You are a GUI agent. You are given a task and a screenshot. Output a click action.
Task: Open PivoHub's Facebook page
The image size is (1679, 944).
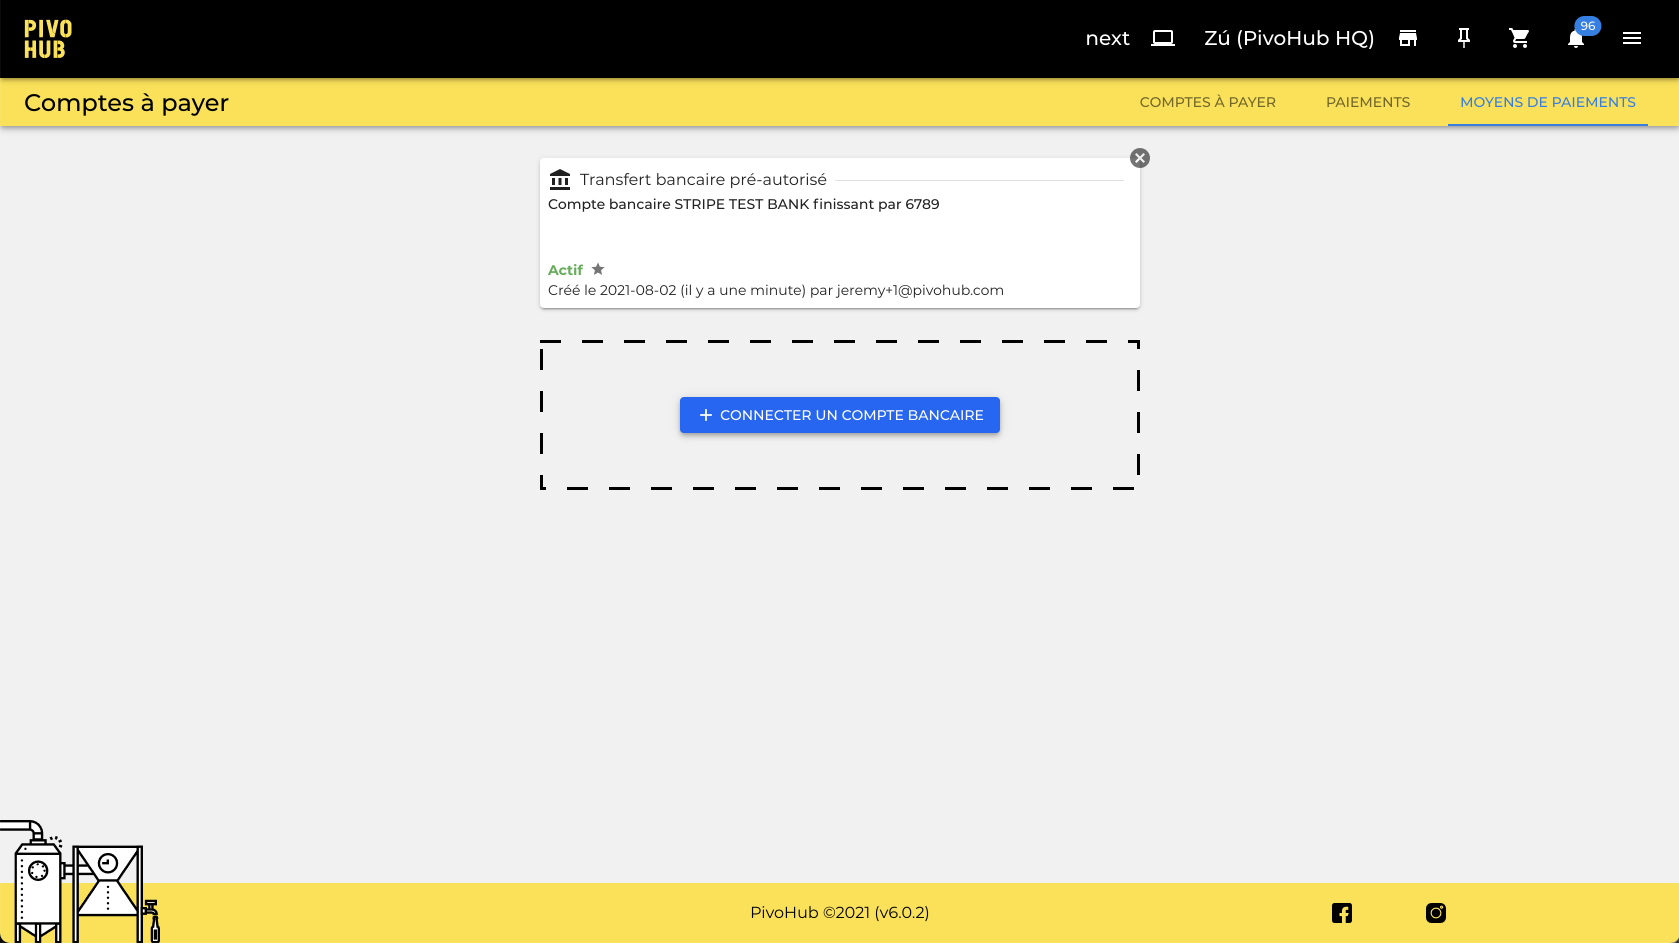(x=1341, y=912)
